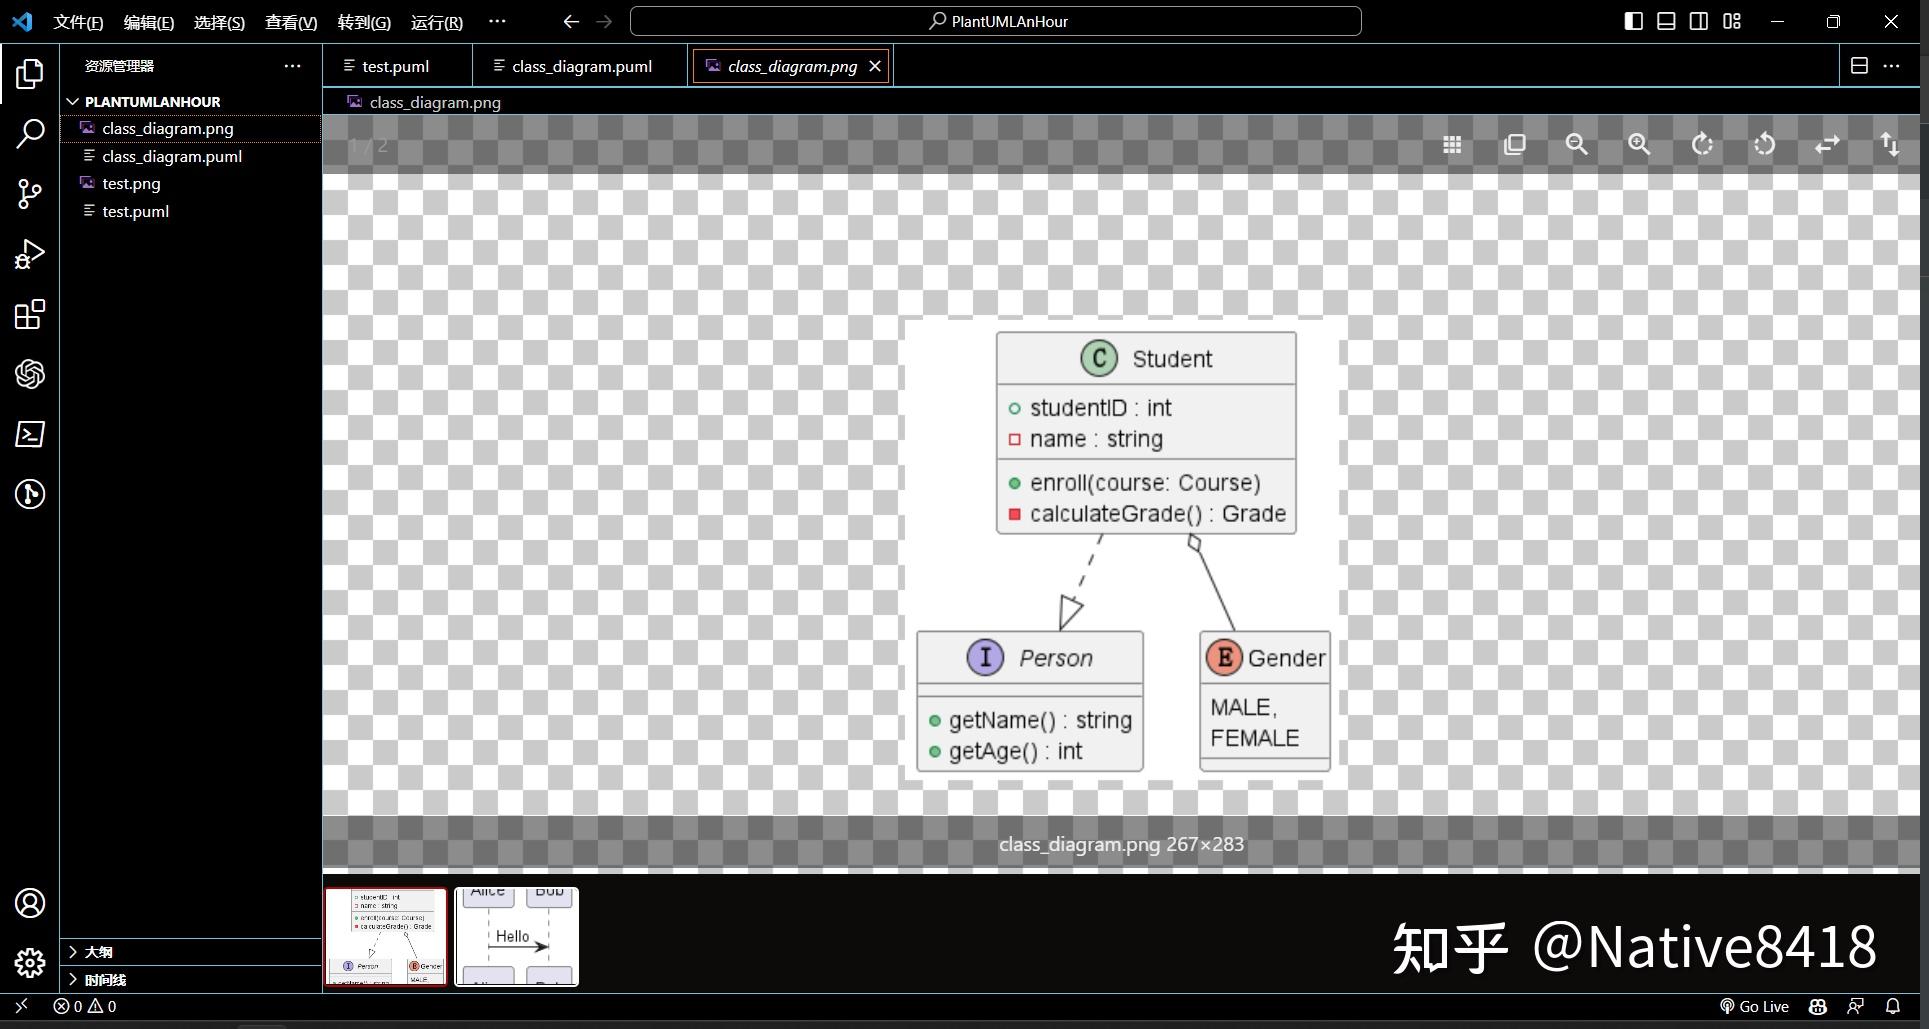The height and width of the screenshot is (1029, 1929).
Task: Select the class diagram thumbnail
Action: pyautogui.click(x=386, y=937)
